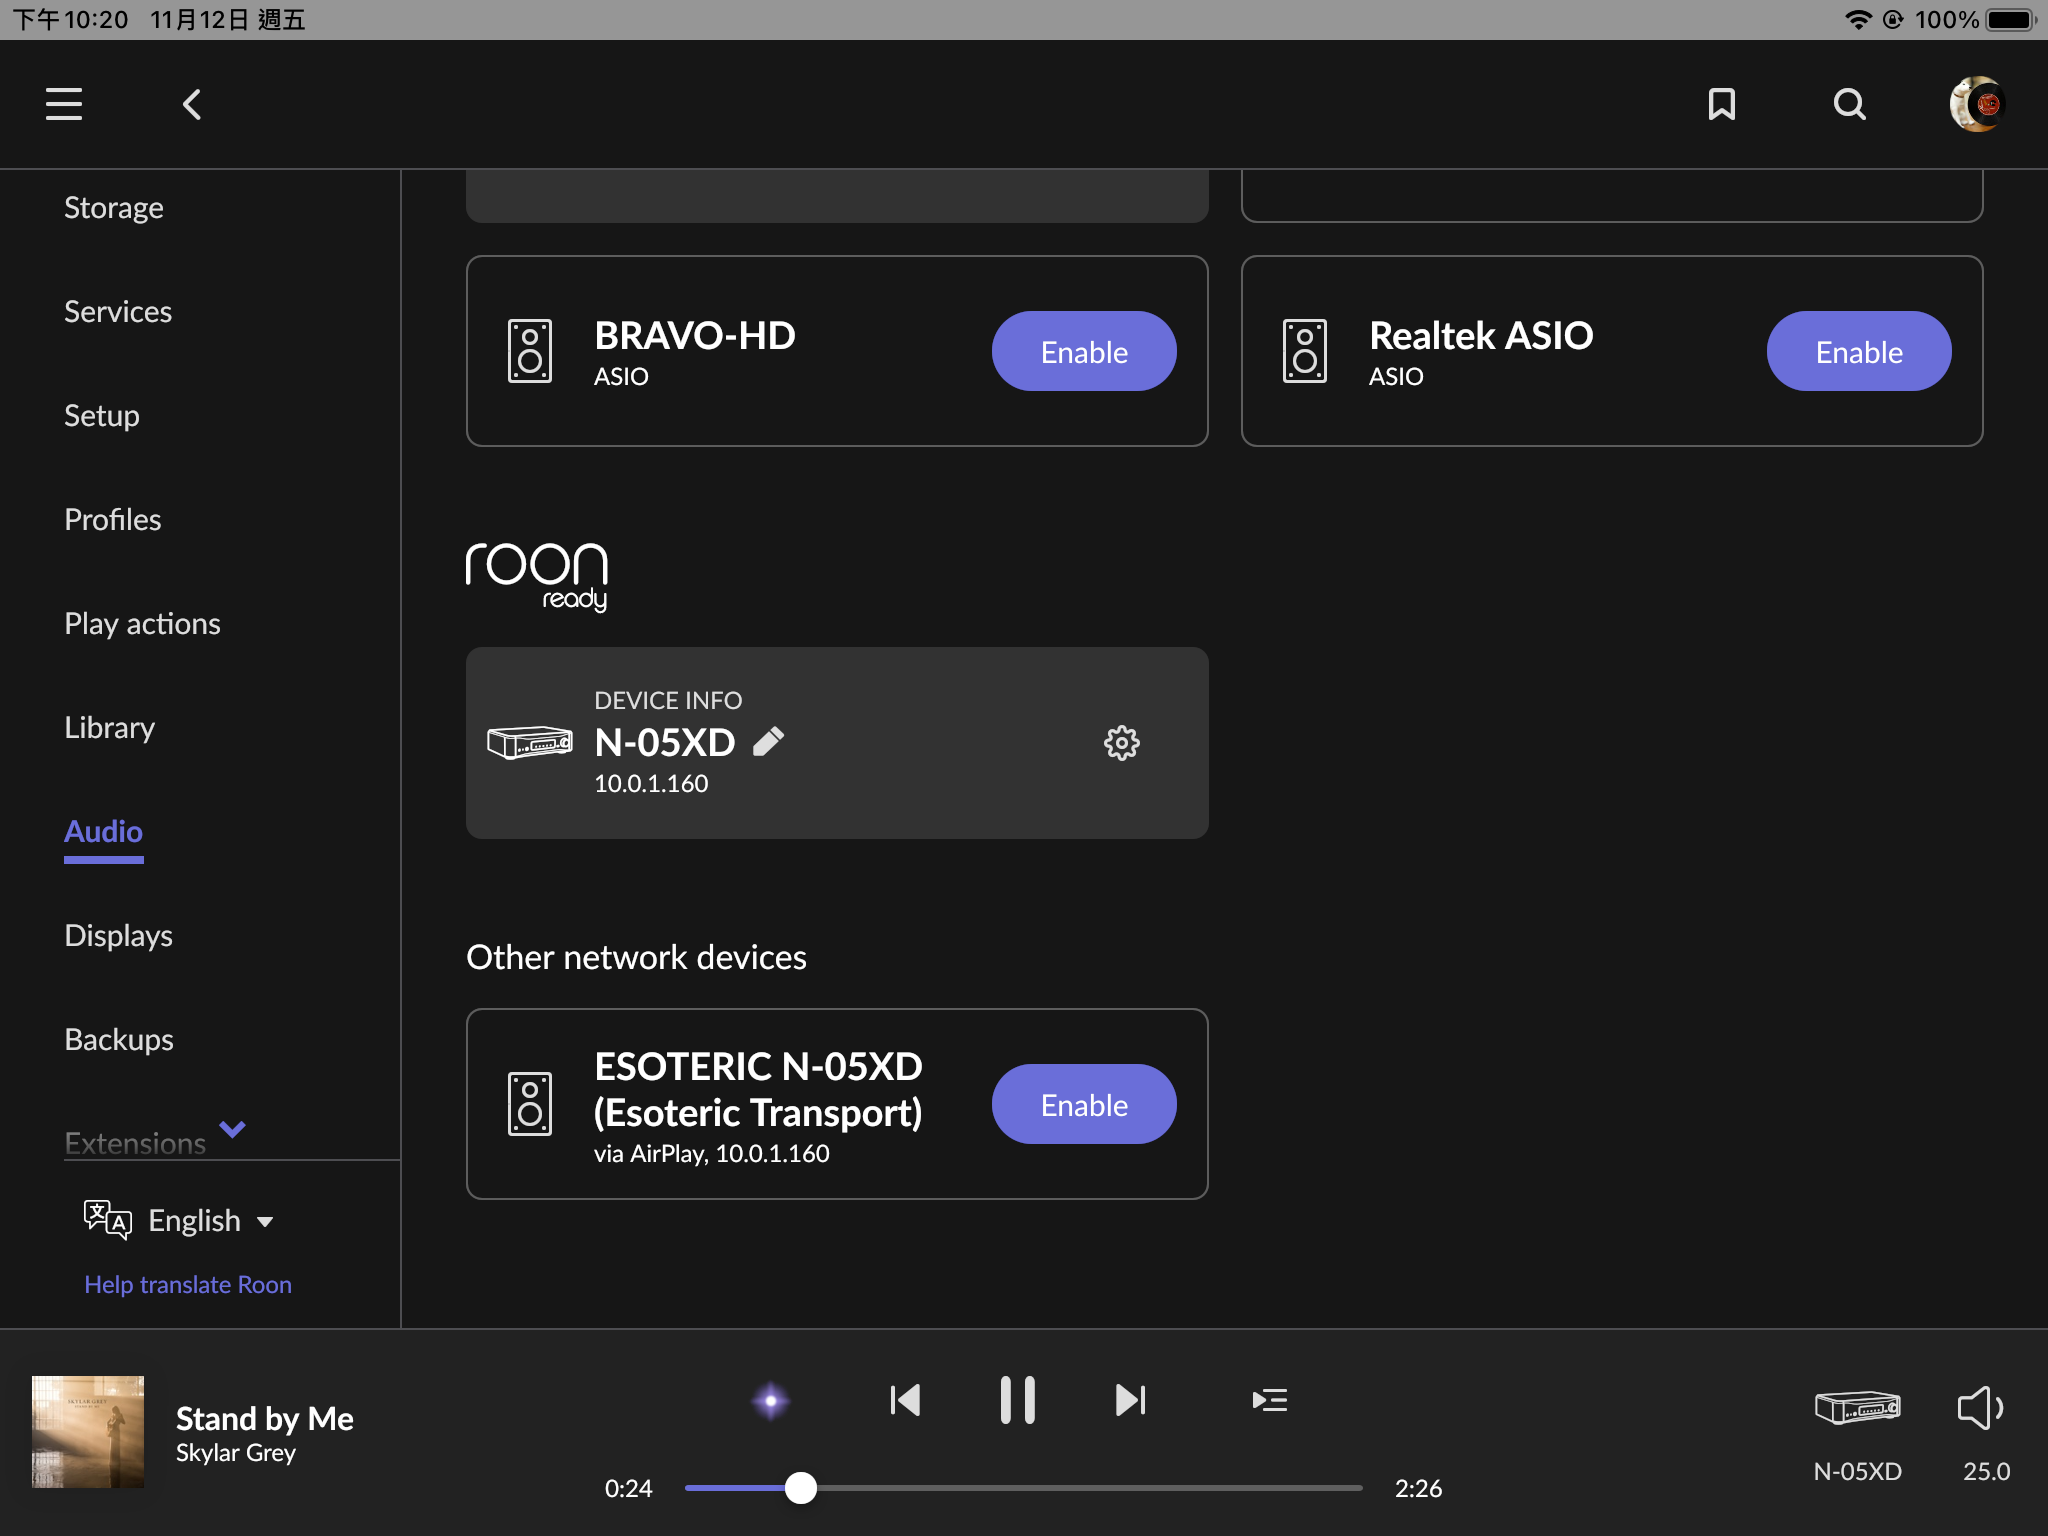Click Realtek ASIO speaker icon
The image size is (2048, 1536).
pyautogui.click(x=1305, y=351)
